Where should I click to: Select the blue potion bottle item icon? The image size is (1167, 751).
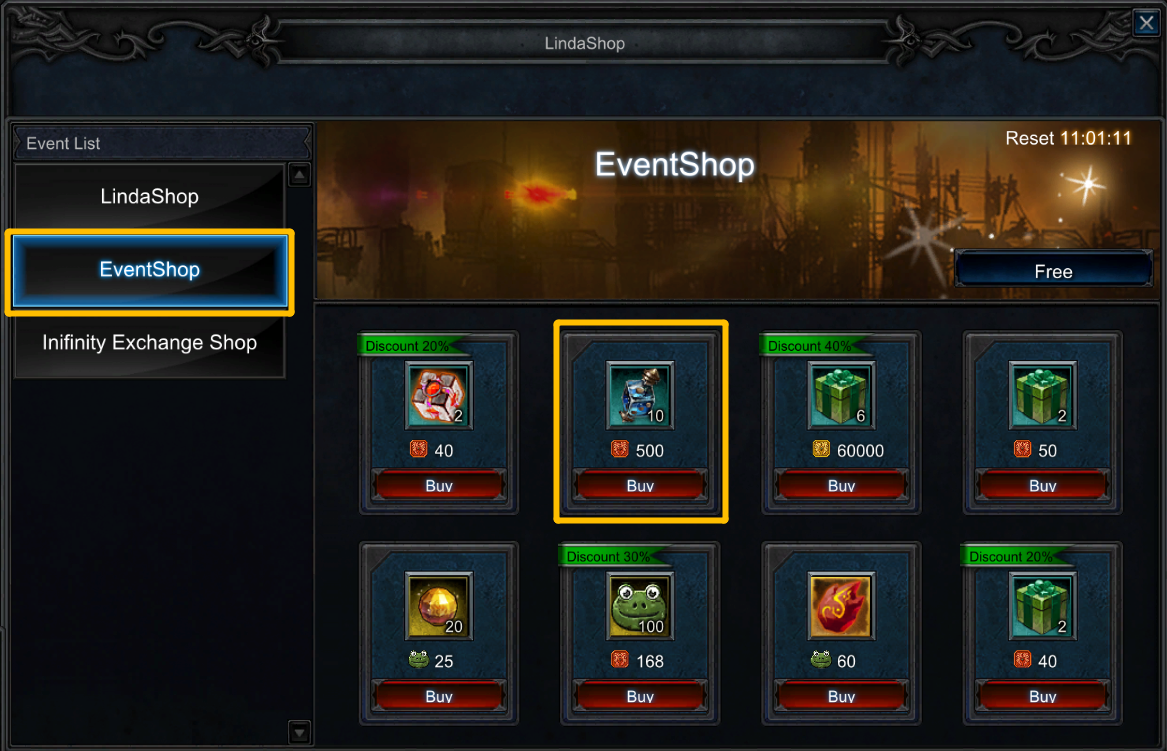tap(640, 395)
